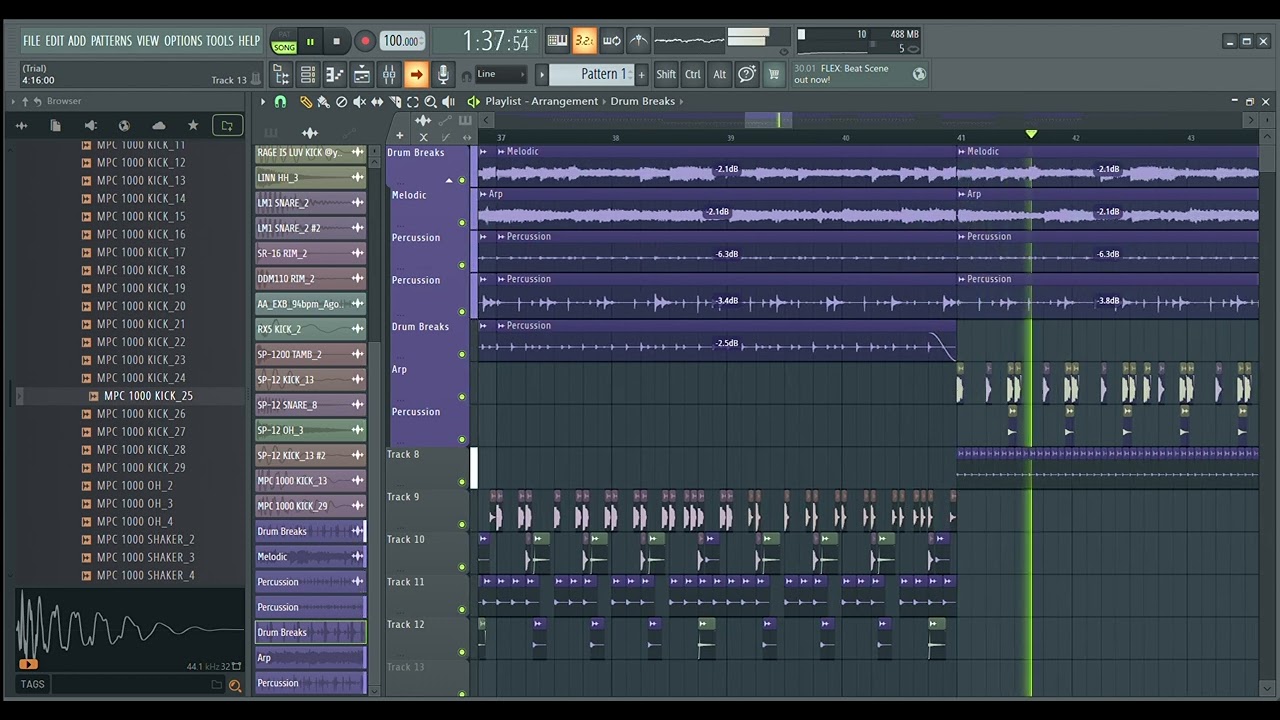Screen dimensions: 1280x720
Task: Open the piano roll view icon
Action: click(x=335, y=74)
